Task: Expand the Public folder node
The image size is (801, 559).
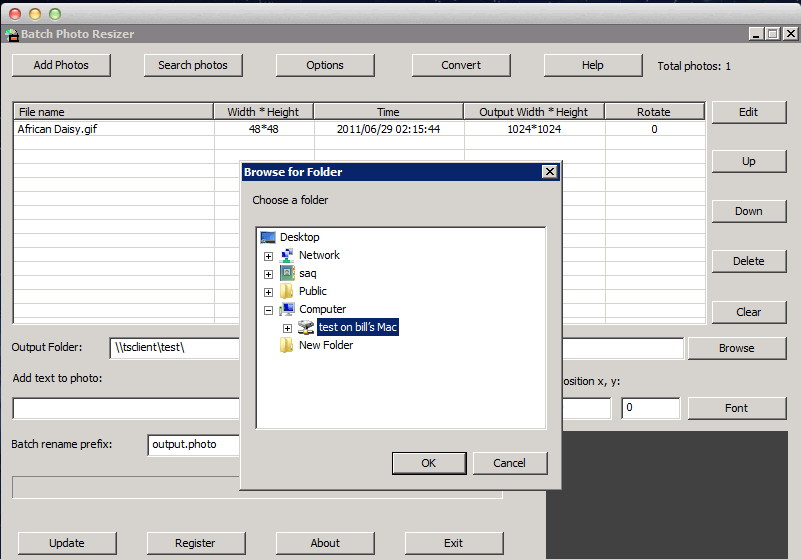Action: (268, 292)
